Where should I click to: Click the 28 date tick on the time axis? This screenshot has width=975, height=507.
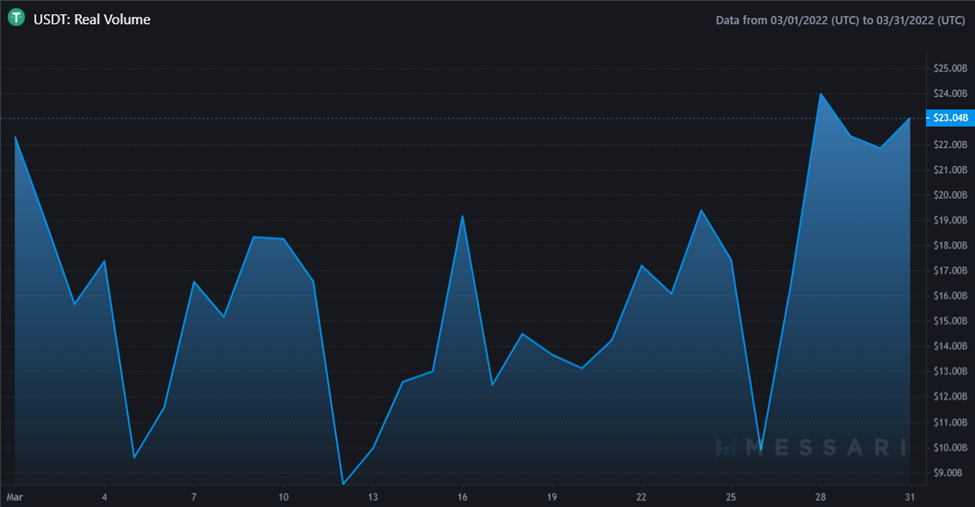pyautogui.click(x=821, y=497)
